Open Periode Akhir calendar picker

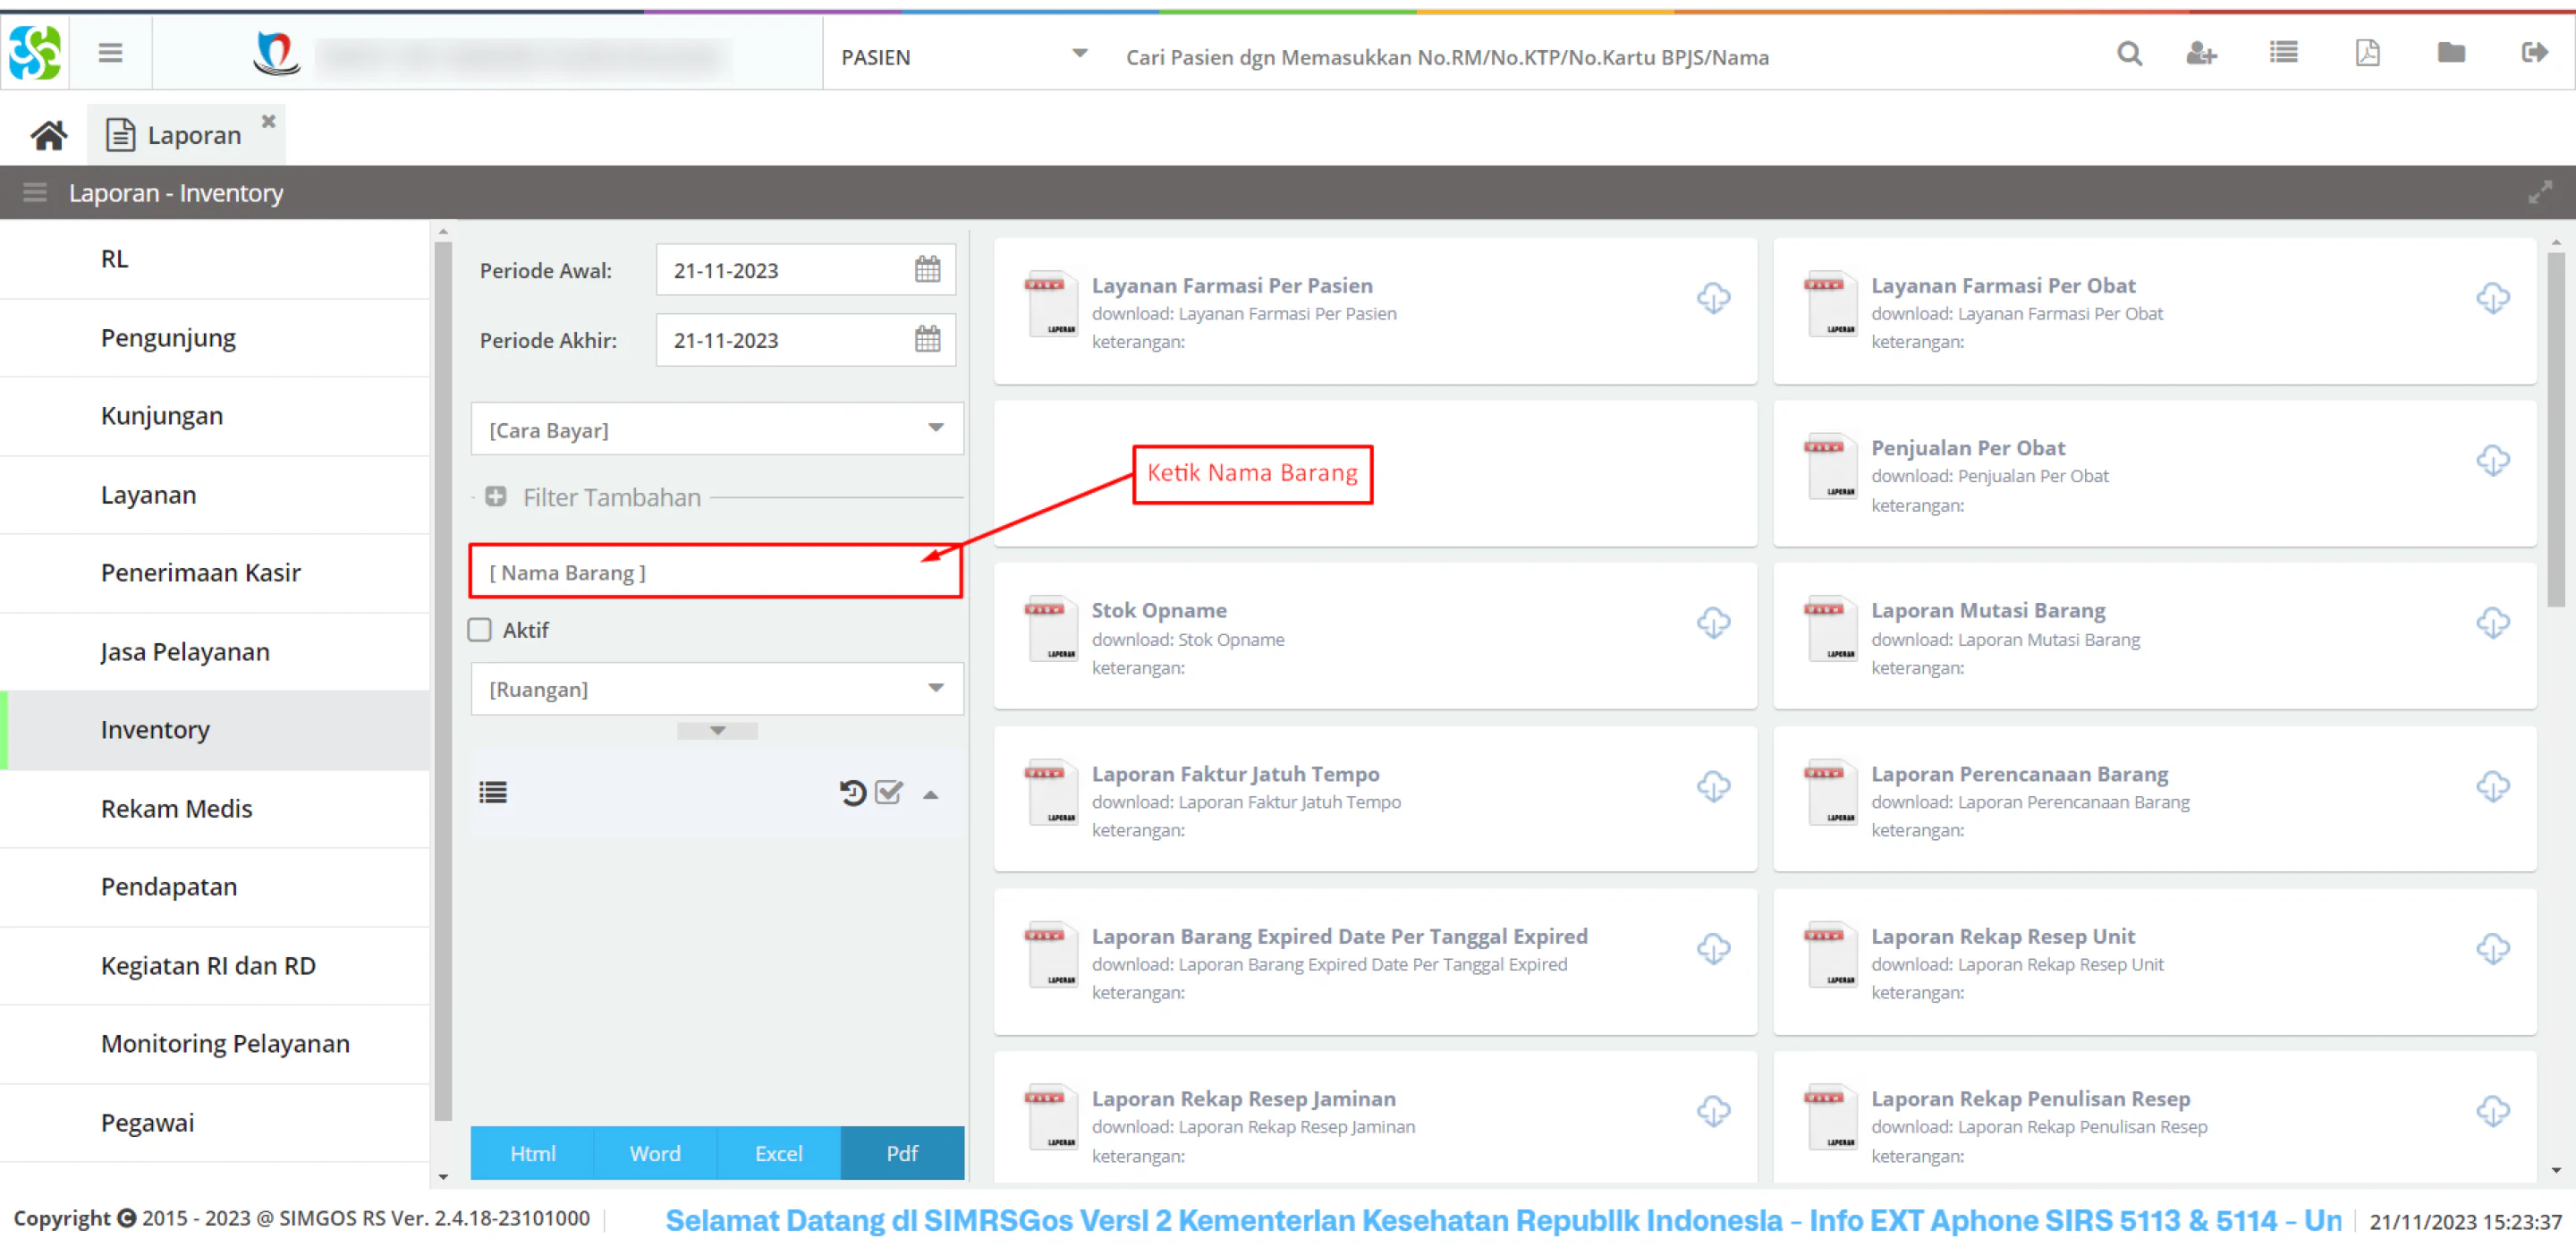[927, 340]
